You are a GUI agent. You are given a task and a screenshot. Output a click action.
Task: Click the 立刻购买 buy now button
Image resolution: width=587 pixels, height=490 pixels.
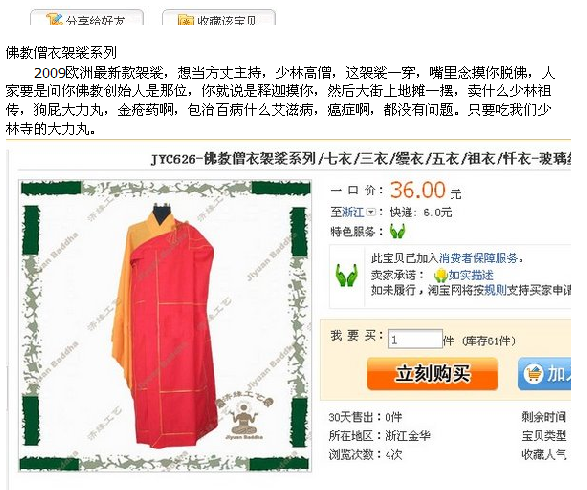click(x=432, y=374)
